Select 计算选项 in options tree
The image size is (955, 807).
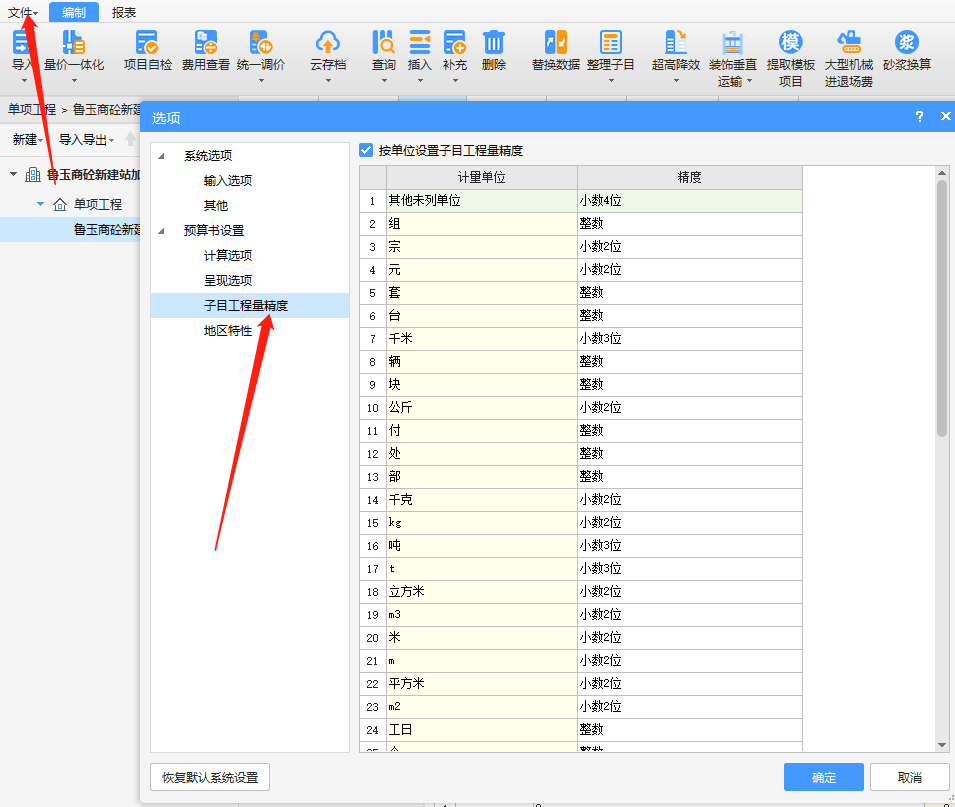(228, 255)
